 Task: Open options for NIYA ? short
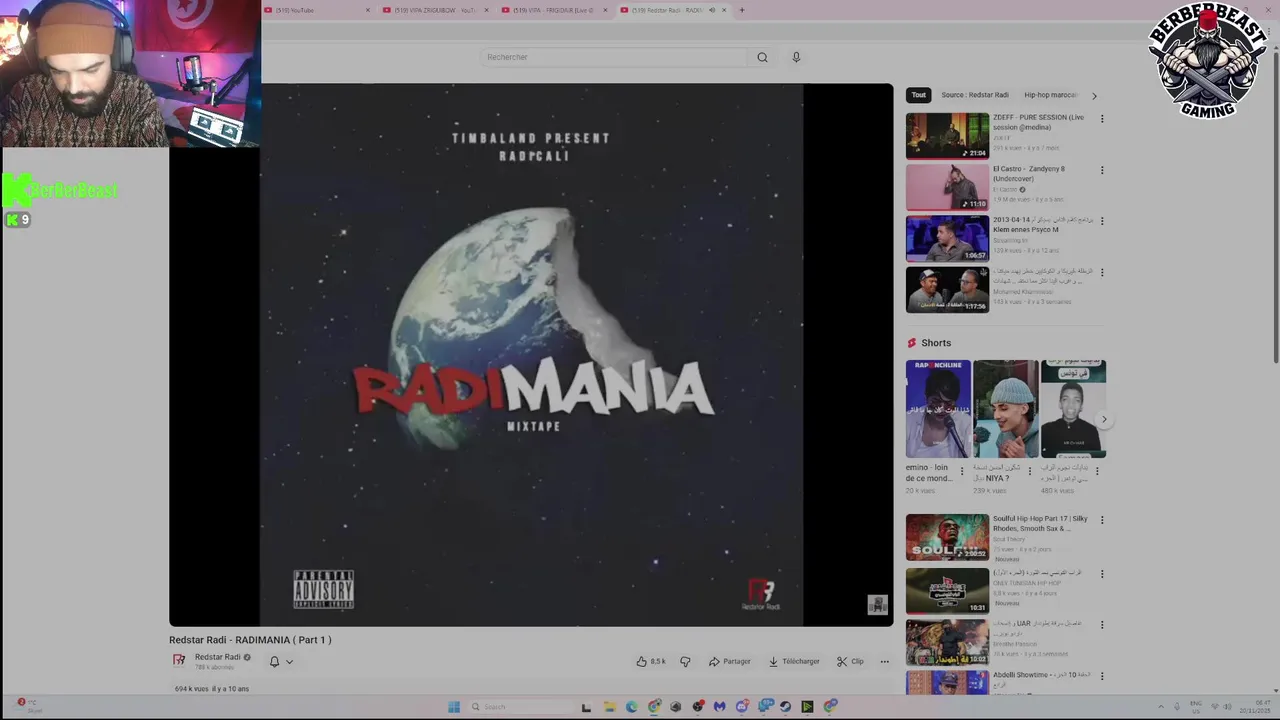pos(1030,471)
